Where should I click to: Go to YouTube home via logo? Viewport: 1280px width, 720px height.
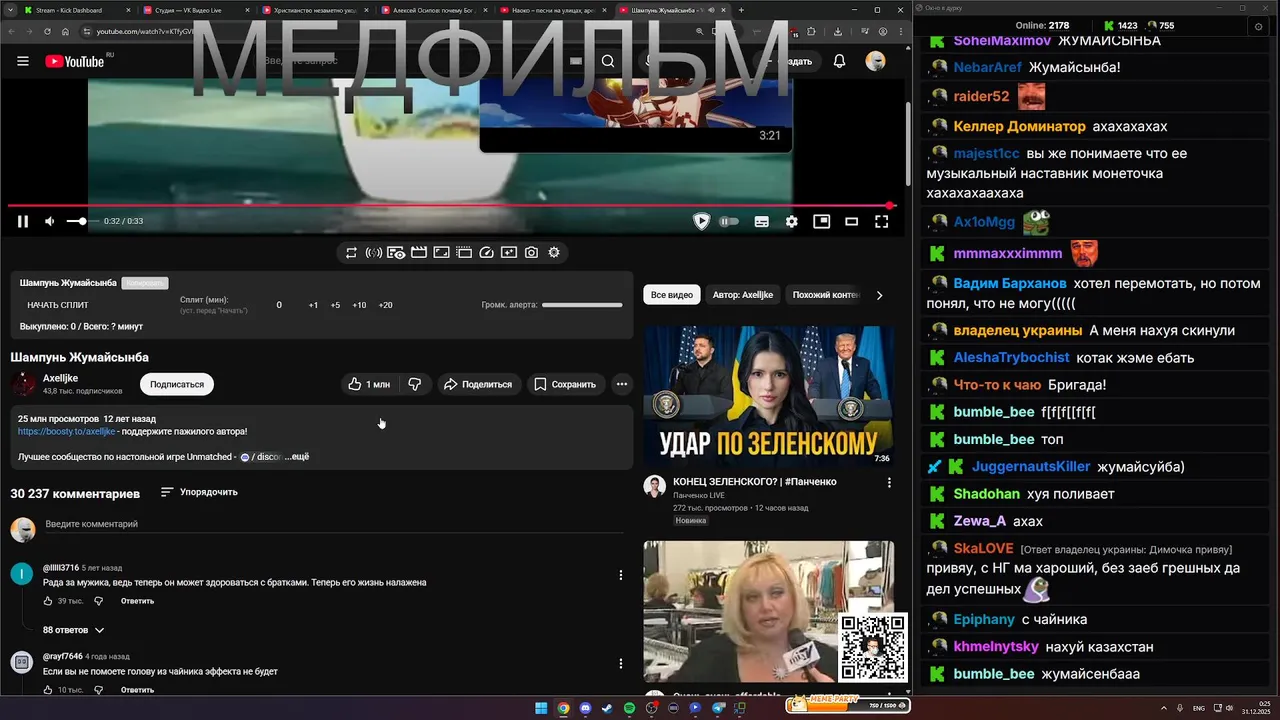75,61
